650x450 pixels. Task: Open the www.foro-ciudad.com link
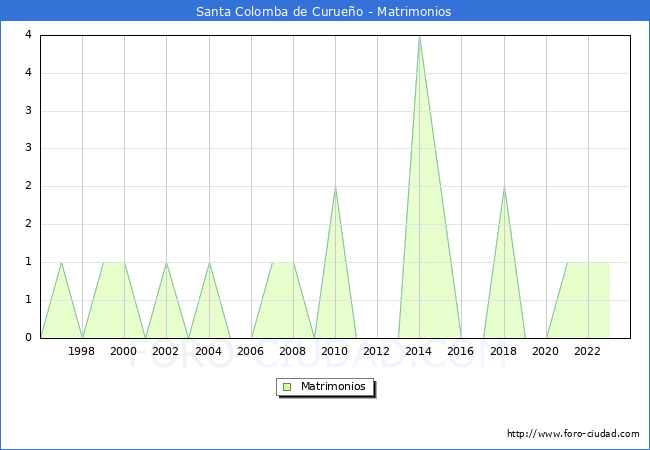[573, 434]
